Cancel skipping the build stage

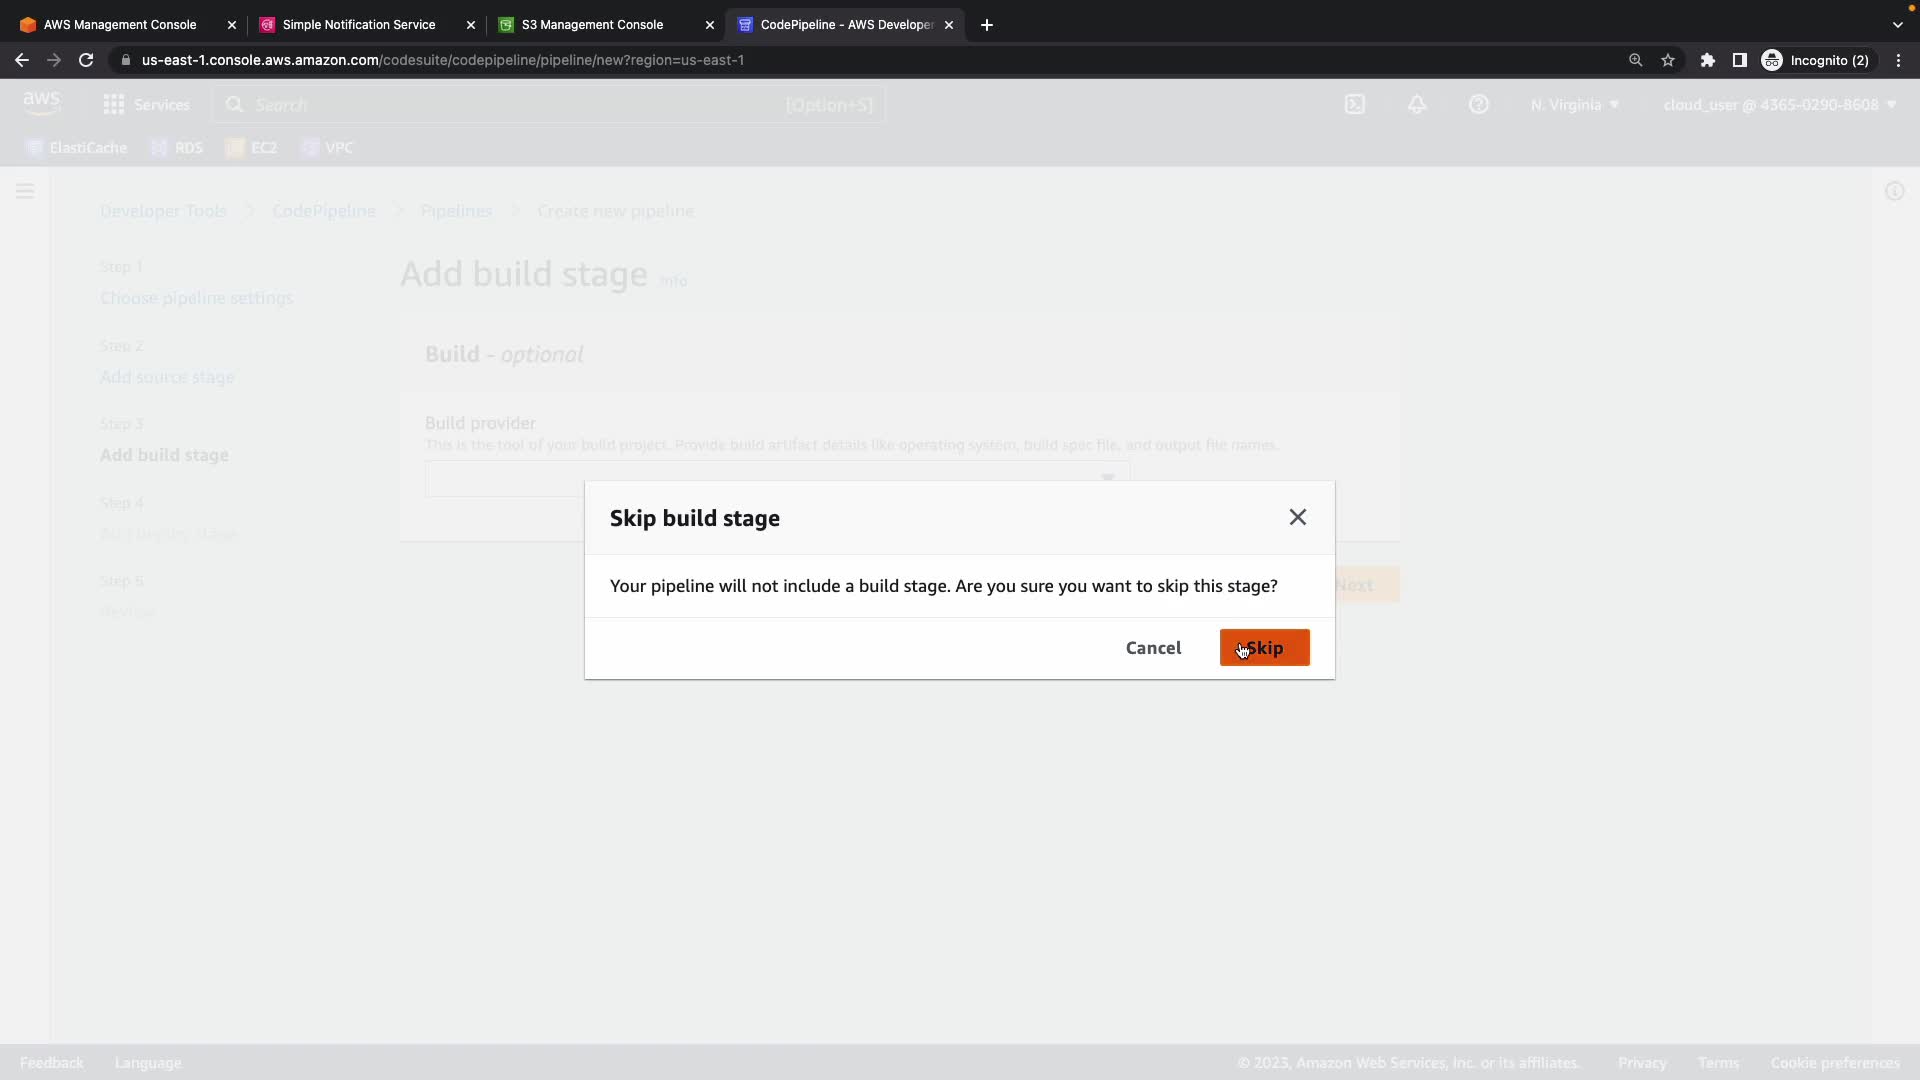(x=1153, y=648)
